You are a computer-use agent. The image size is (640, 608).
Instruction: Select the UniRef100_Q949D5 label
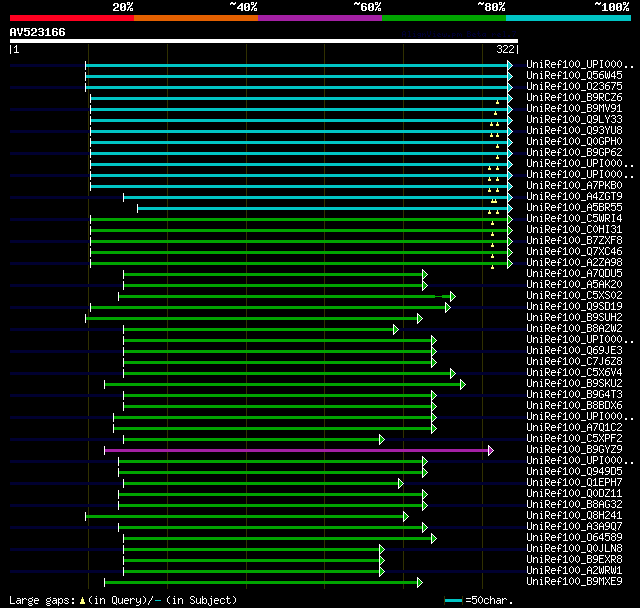tap(574, 472)
